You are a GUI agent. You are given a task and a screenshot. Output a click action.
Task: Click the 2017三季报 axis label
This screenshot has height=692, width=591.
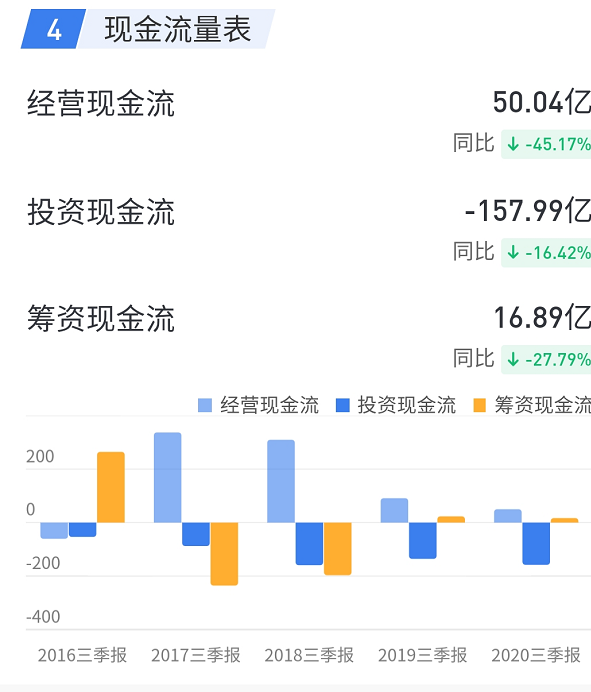196,655
